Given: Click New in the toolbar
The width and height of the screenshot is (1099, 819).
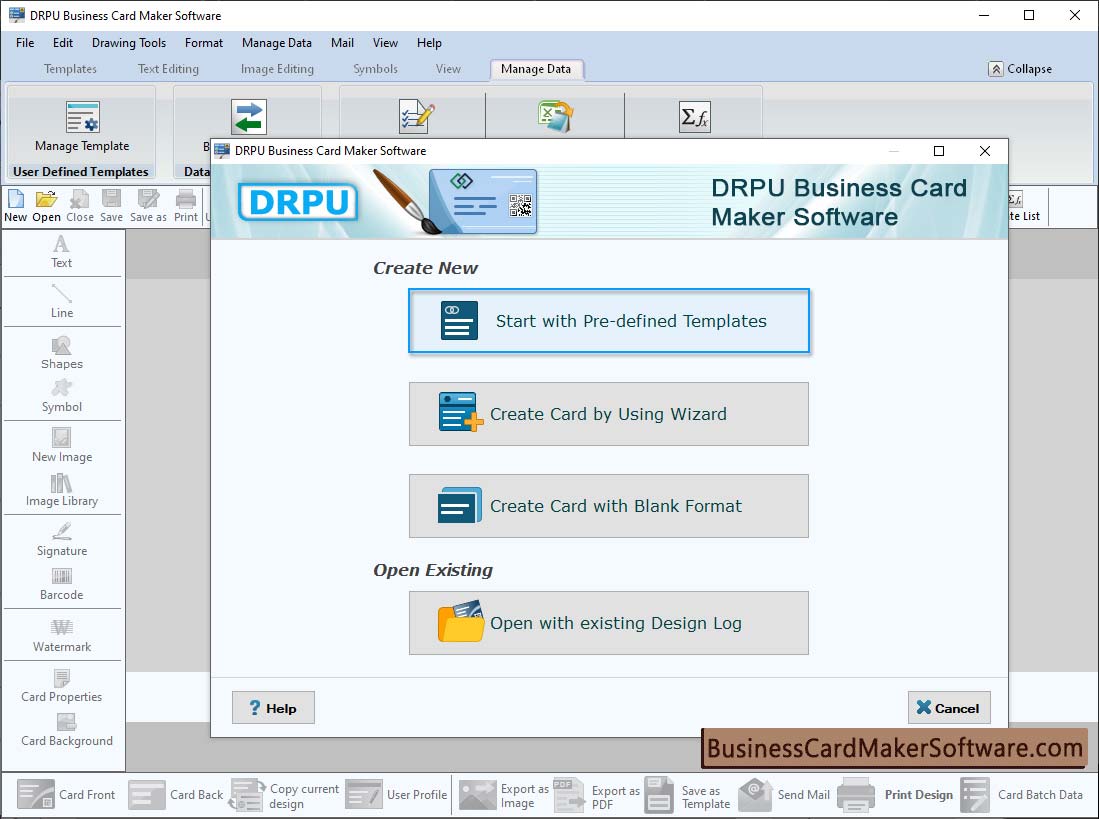Looking at the screenshot, I should pos(15,207).
